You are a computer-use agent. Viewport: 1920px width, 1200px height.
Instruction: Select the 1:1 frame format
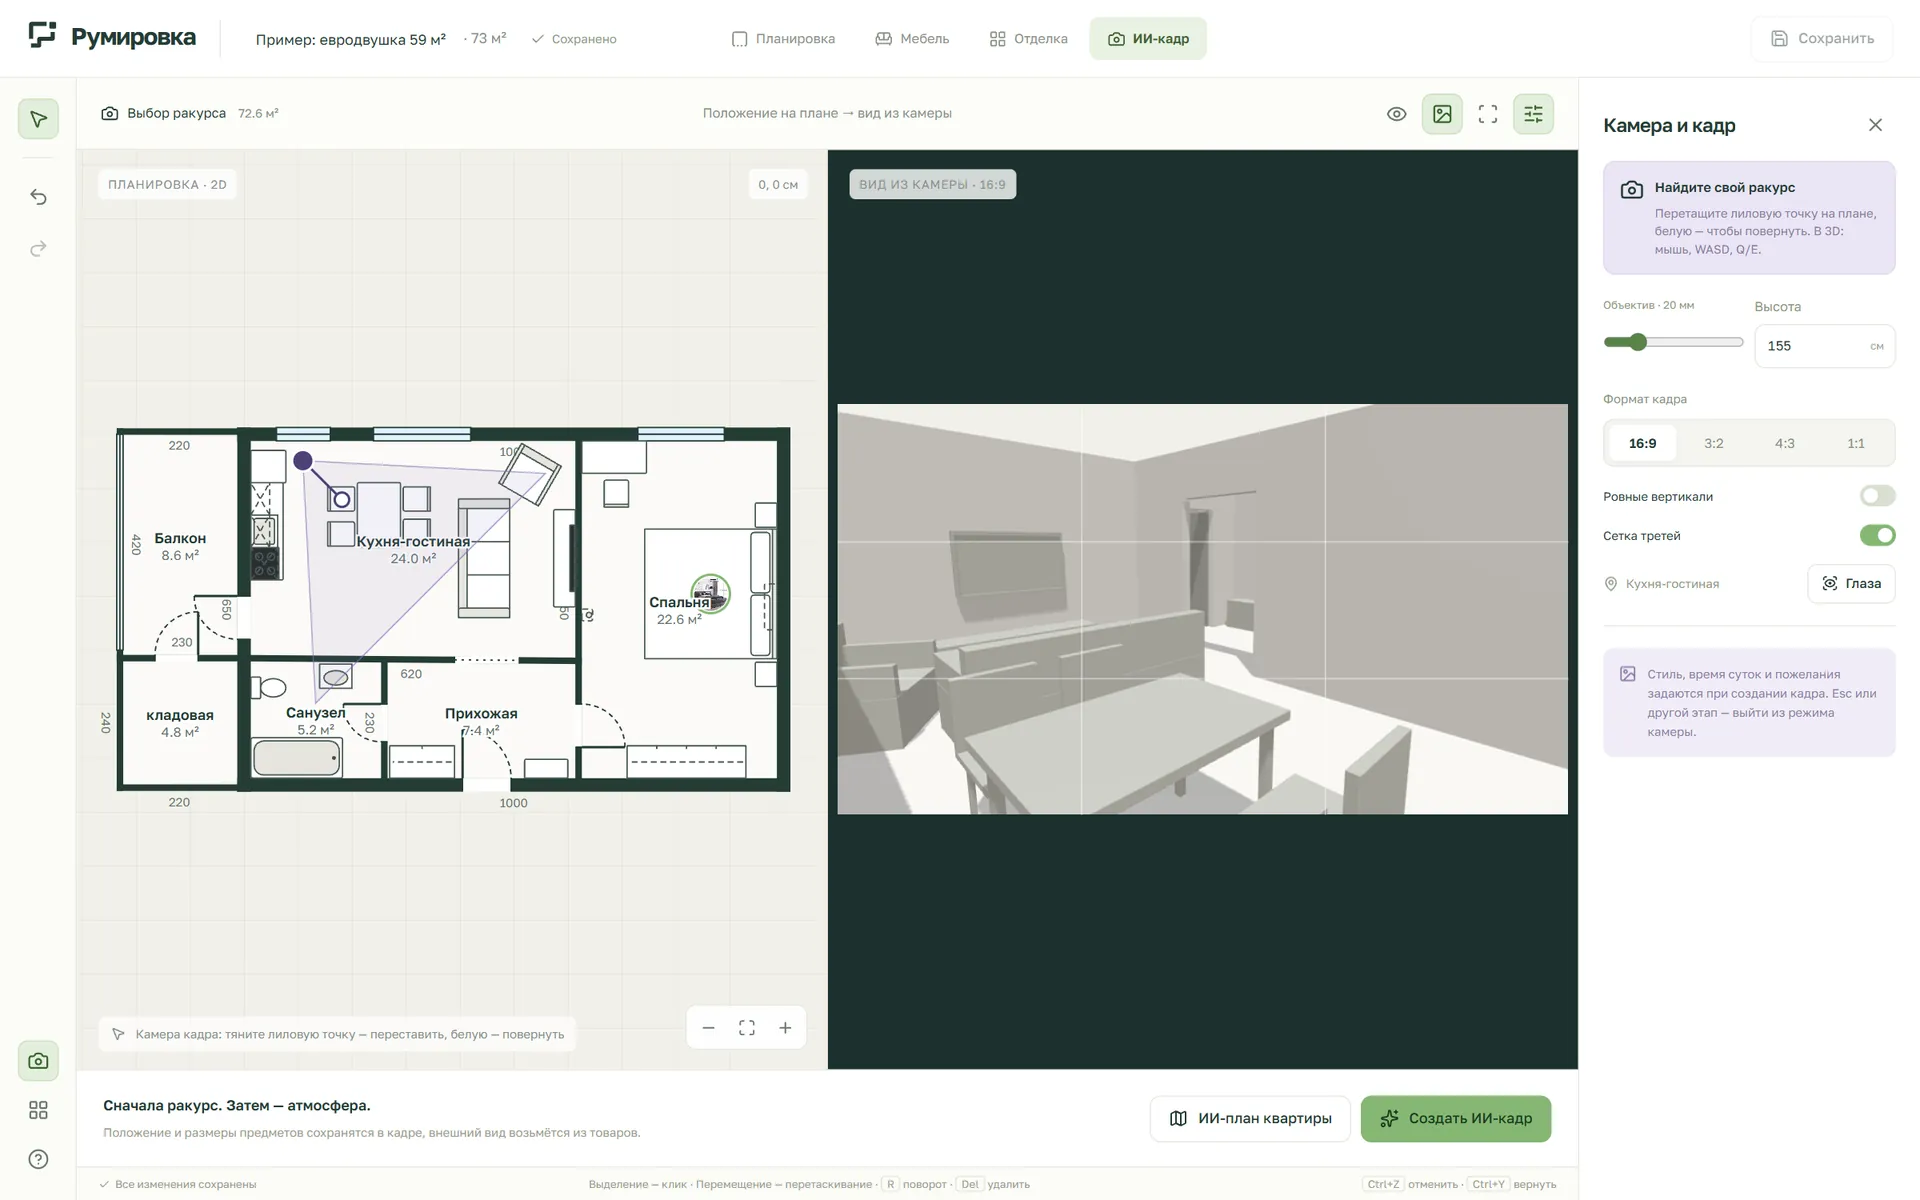1855,443
